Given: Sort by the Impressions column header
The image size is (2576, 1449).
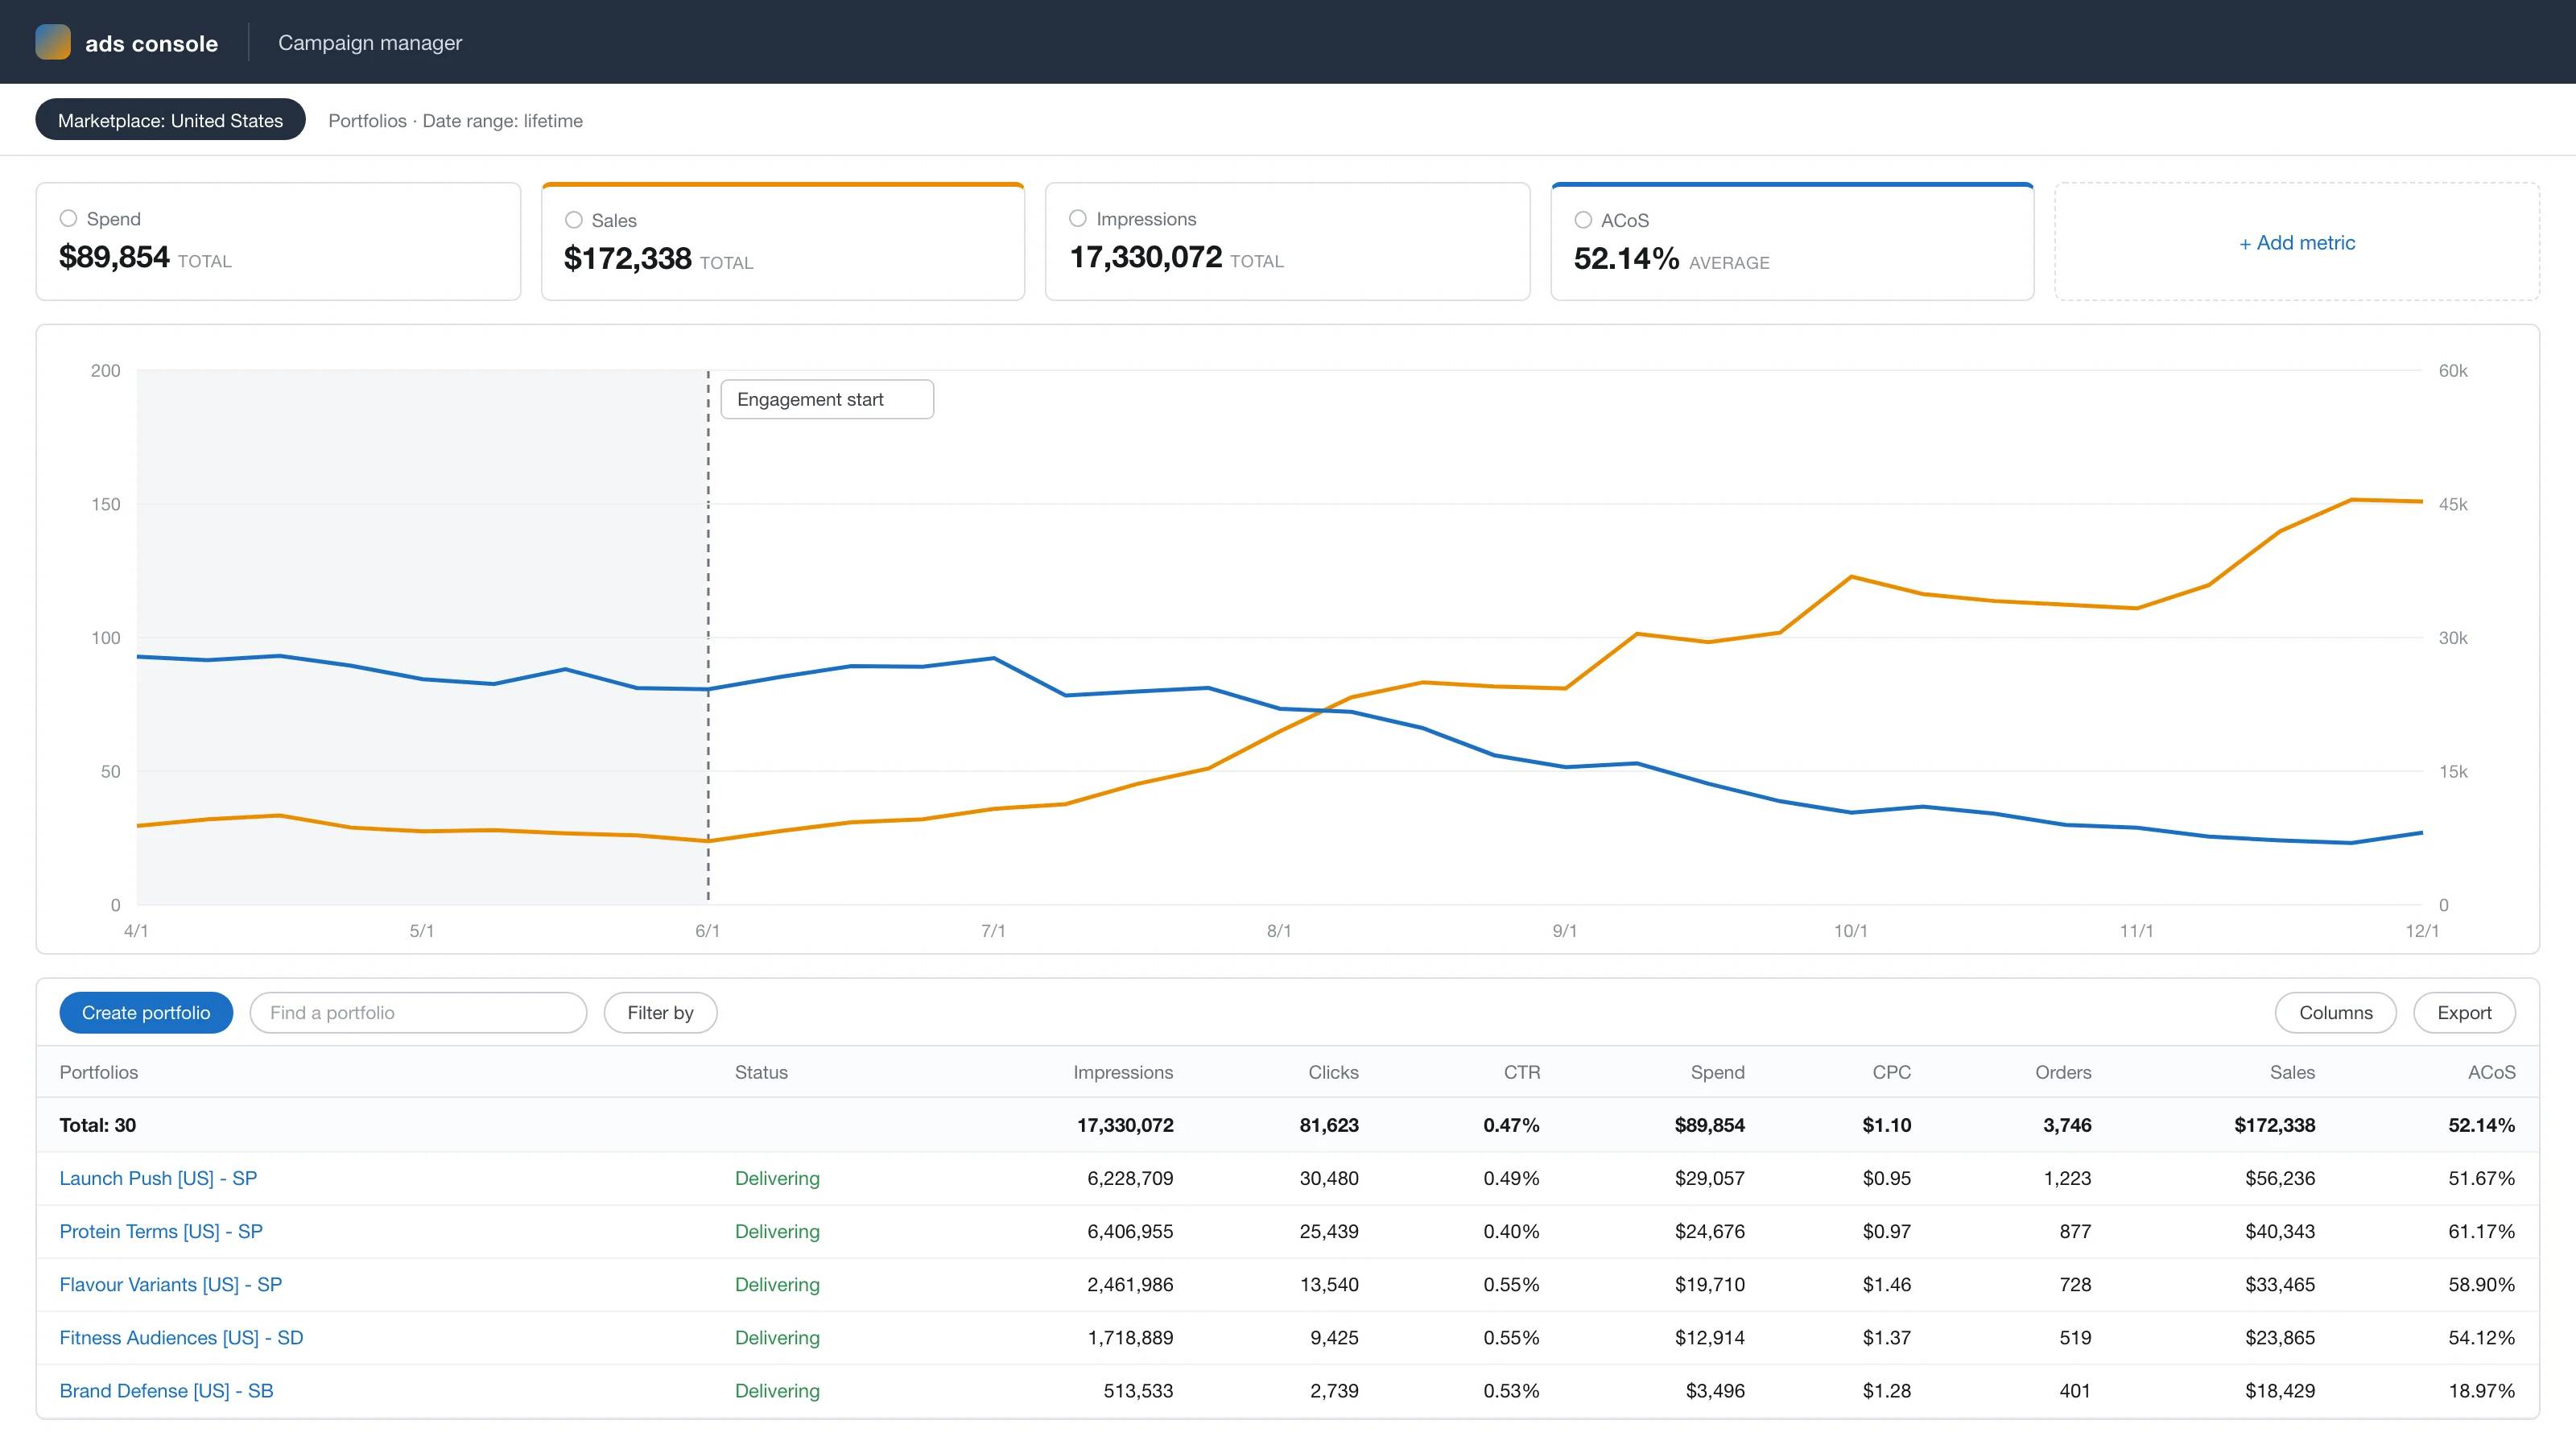Looking at the screenshot, I should pos(1123,1072).
